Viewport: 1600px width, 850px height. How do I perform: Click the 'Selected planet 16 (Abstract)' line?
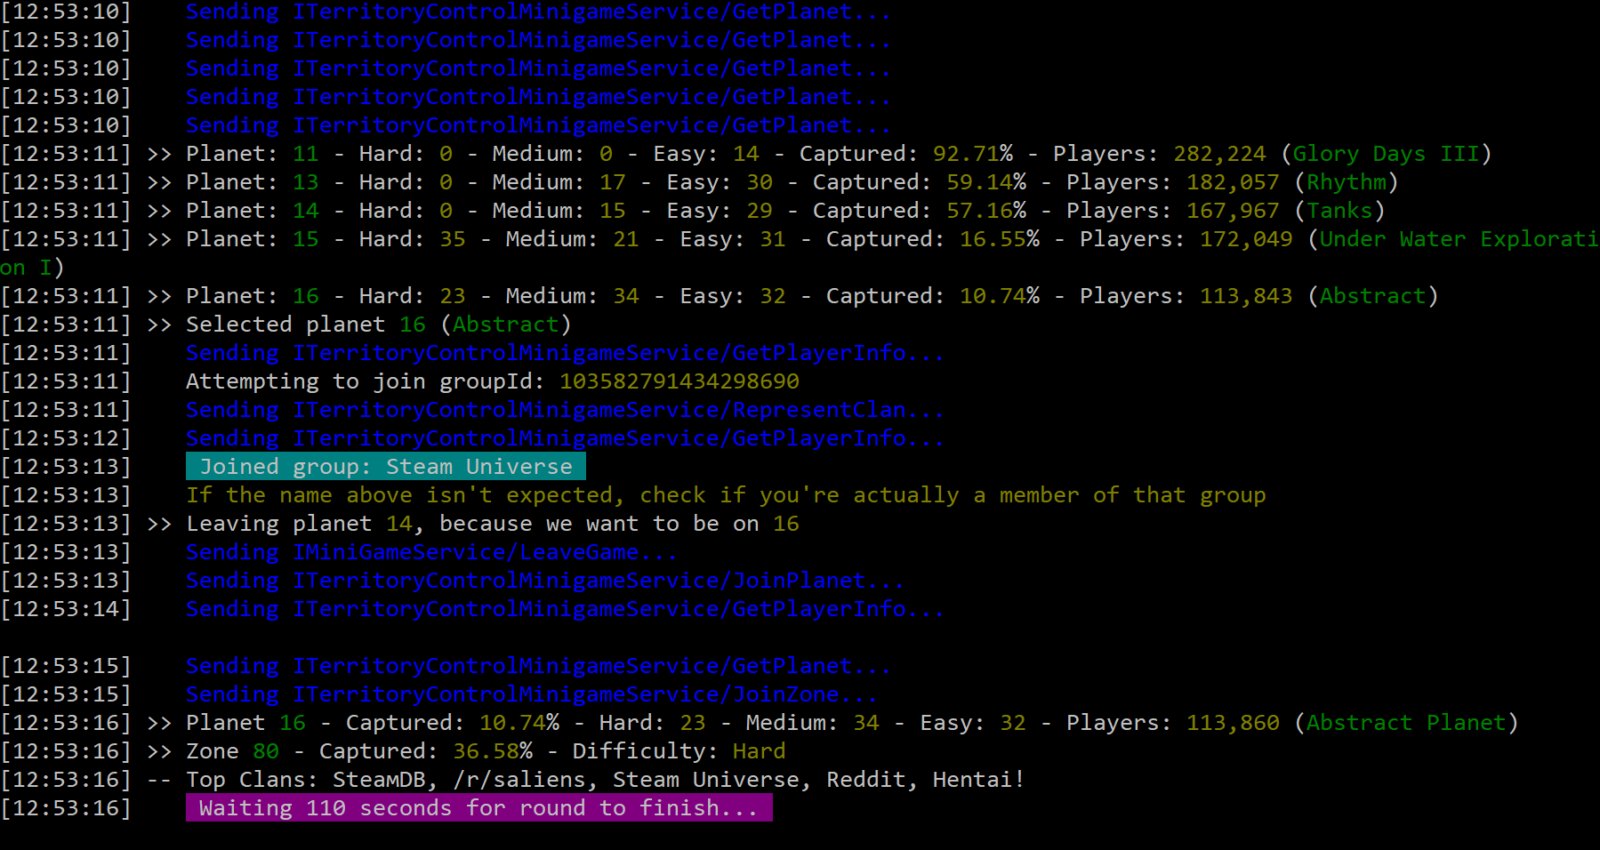click(x=377, y=325)
